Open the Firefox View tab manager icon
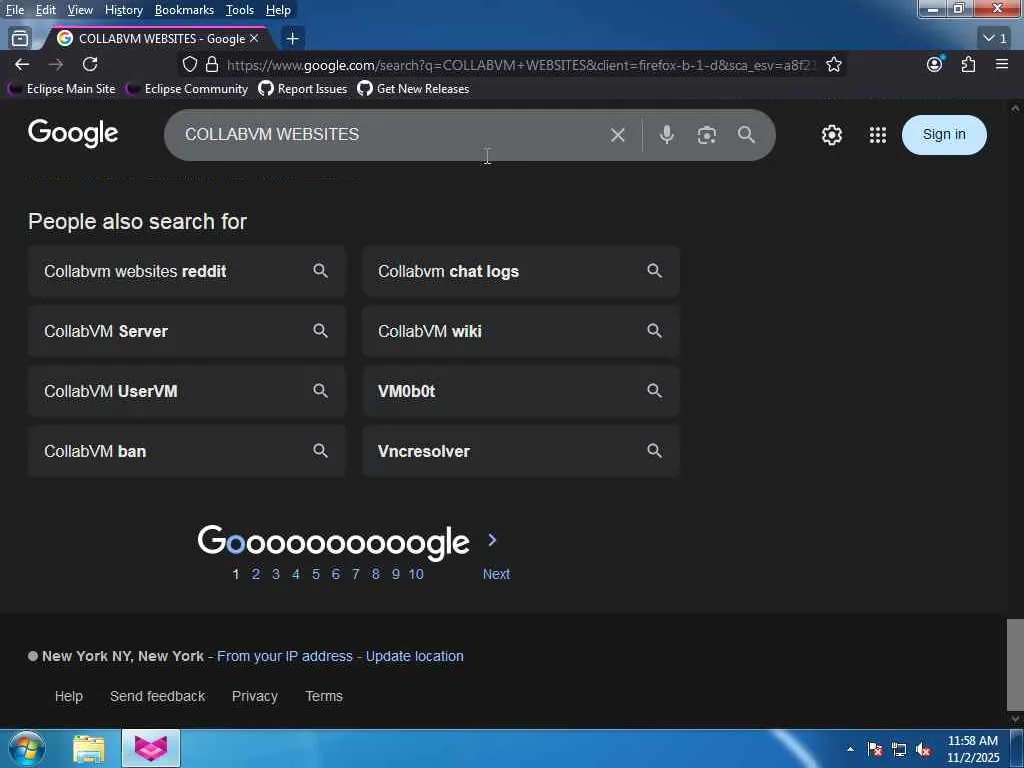This screenshot has height=768, width=1024. click(x=20, y=39)
